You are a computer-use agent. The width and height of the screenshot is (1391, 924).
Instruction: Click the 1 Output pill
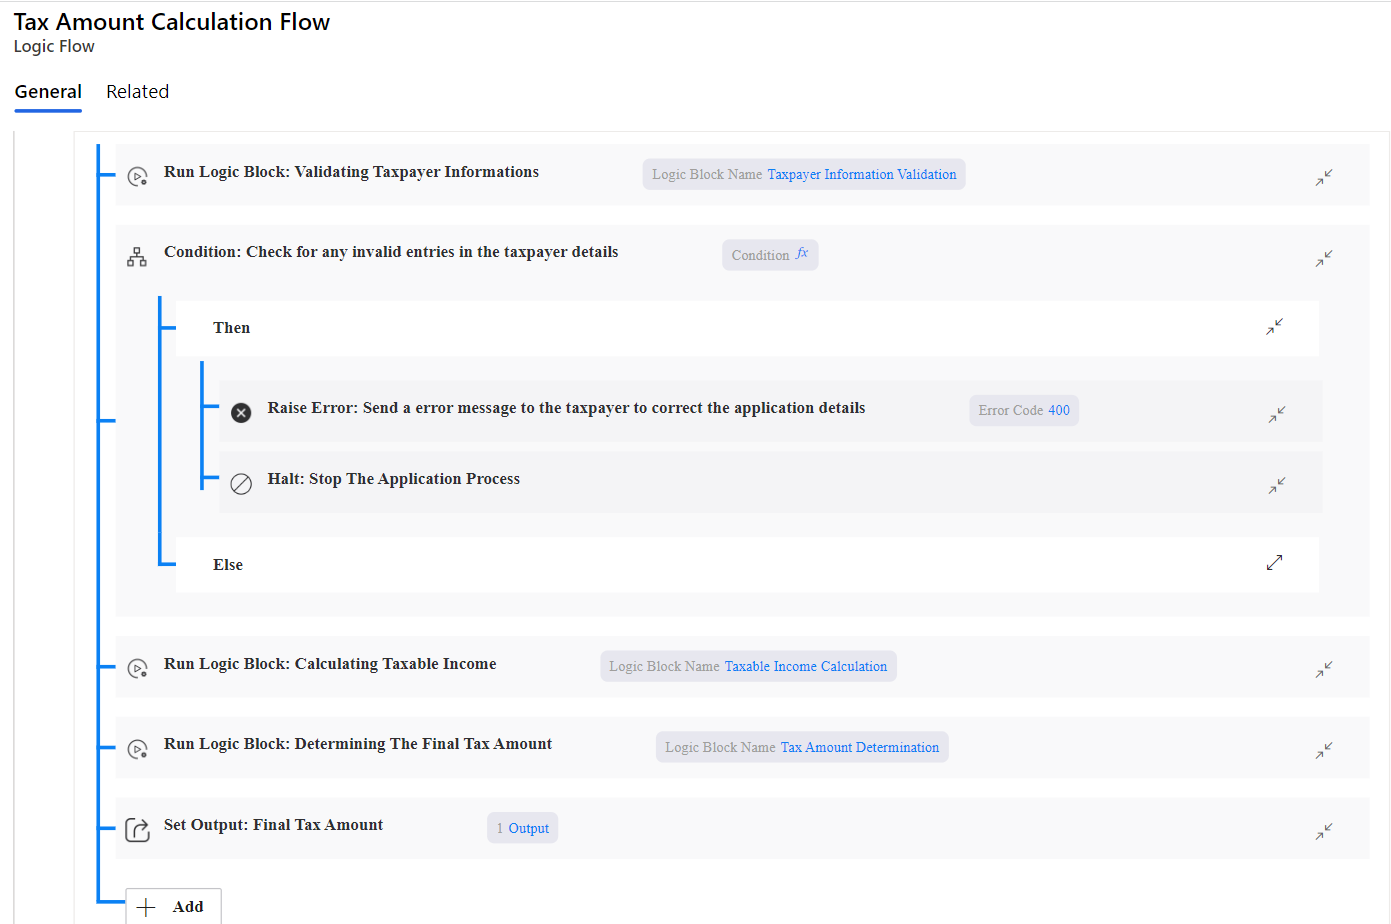pos(523,829)
